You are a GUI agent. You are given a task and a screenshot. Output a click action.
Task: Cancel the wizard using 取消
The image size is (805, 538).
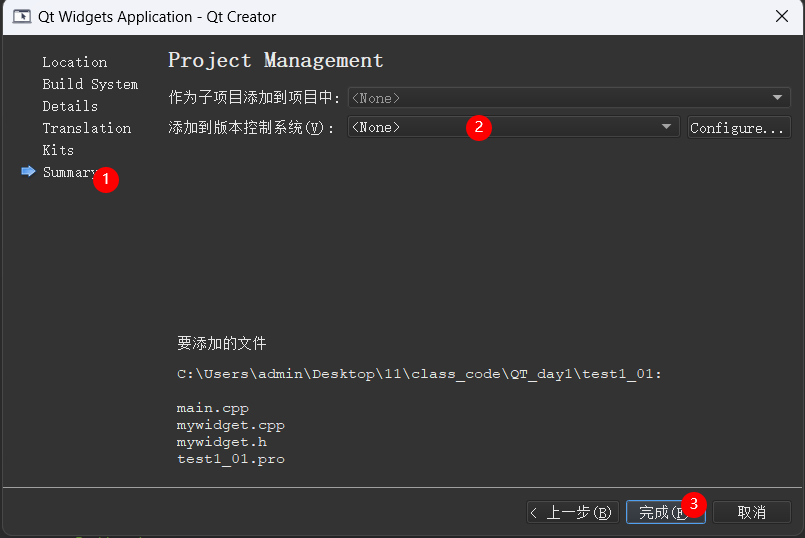751,512
